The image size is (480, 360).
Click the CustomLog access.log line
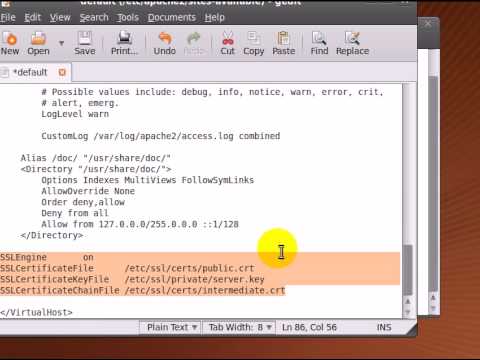click(161, 136)
